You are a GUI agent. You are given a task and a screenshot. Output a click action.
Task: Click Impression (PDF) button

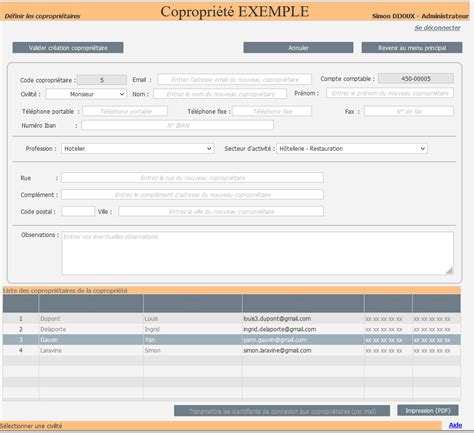click(x=428, y=410)
